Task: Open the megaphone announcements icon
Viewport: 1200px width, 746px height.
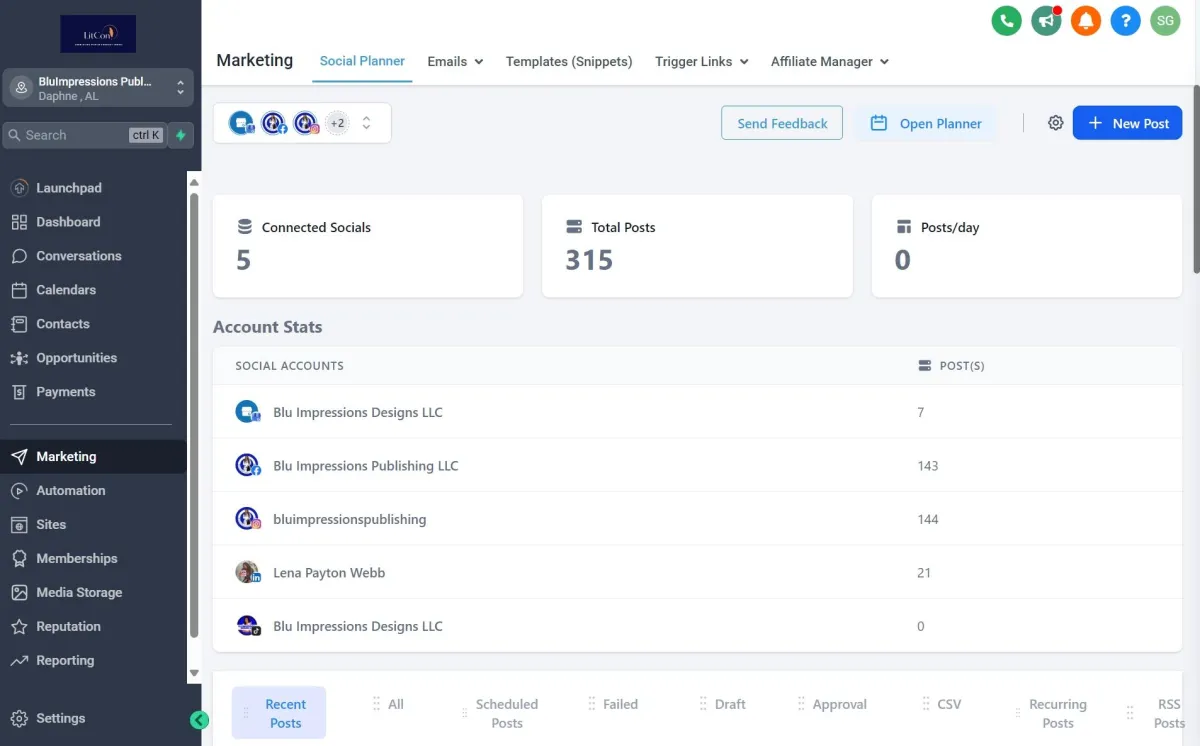Action: click(x=1046, y=20)
